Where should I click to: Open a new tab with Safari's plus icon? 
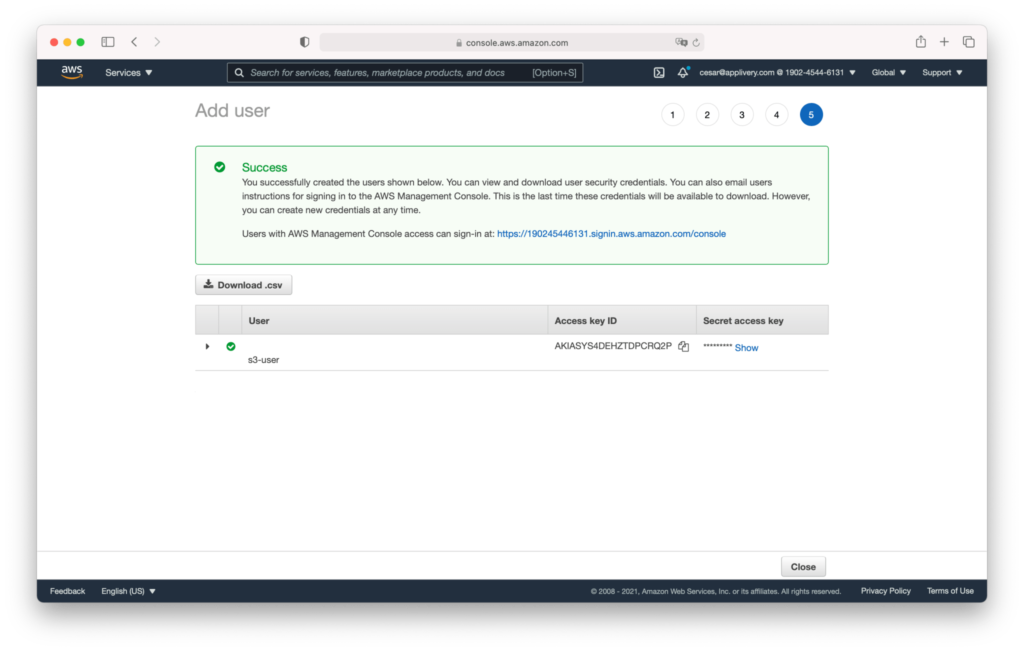[x=944, y=41]
